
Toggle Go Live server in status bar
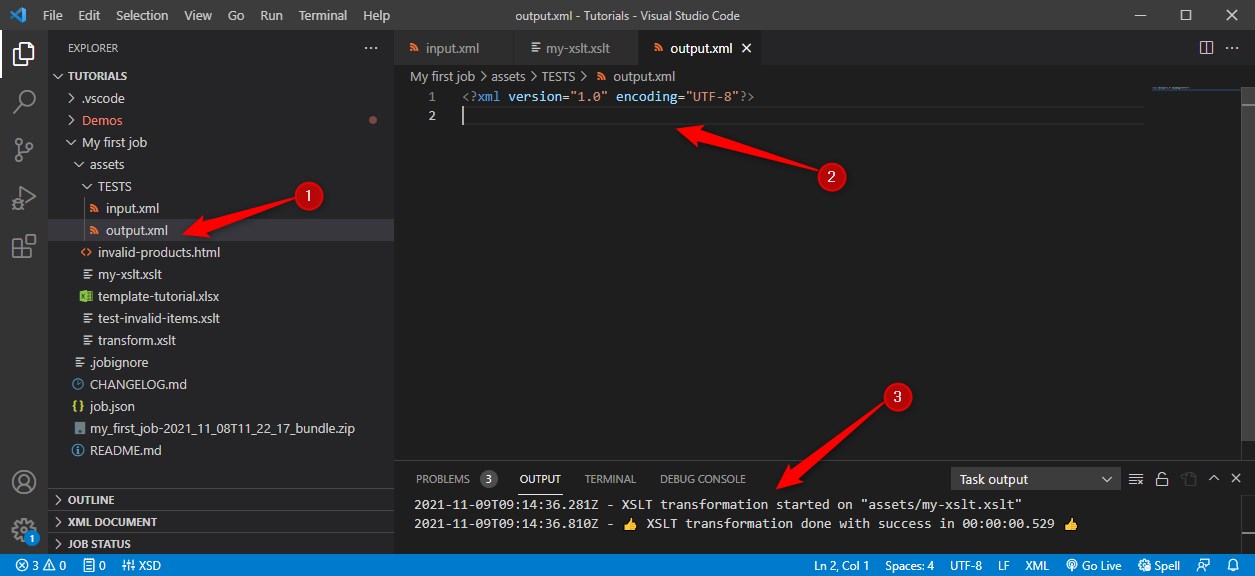(x=1094, y=565)
